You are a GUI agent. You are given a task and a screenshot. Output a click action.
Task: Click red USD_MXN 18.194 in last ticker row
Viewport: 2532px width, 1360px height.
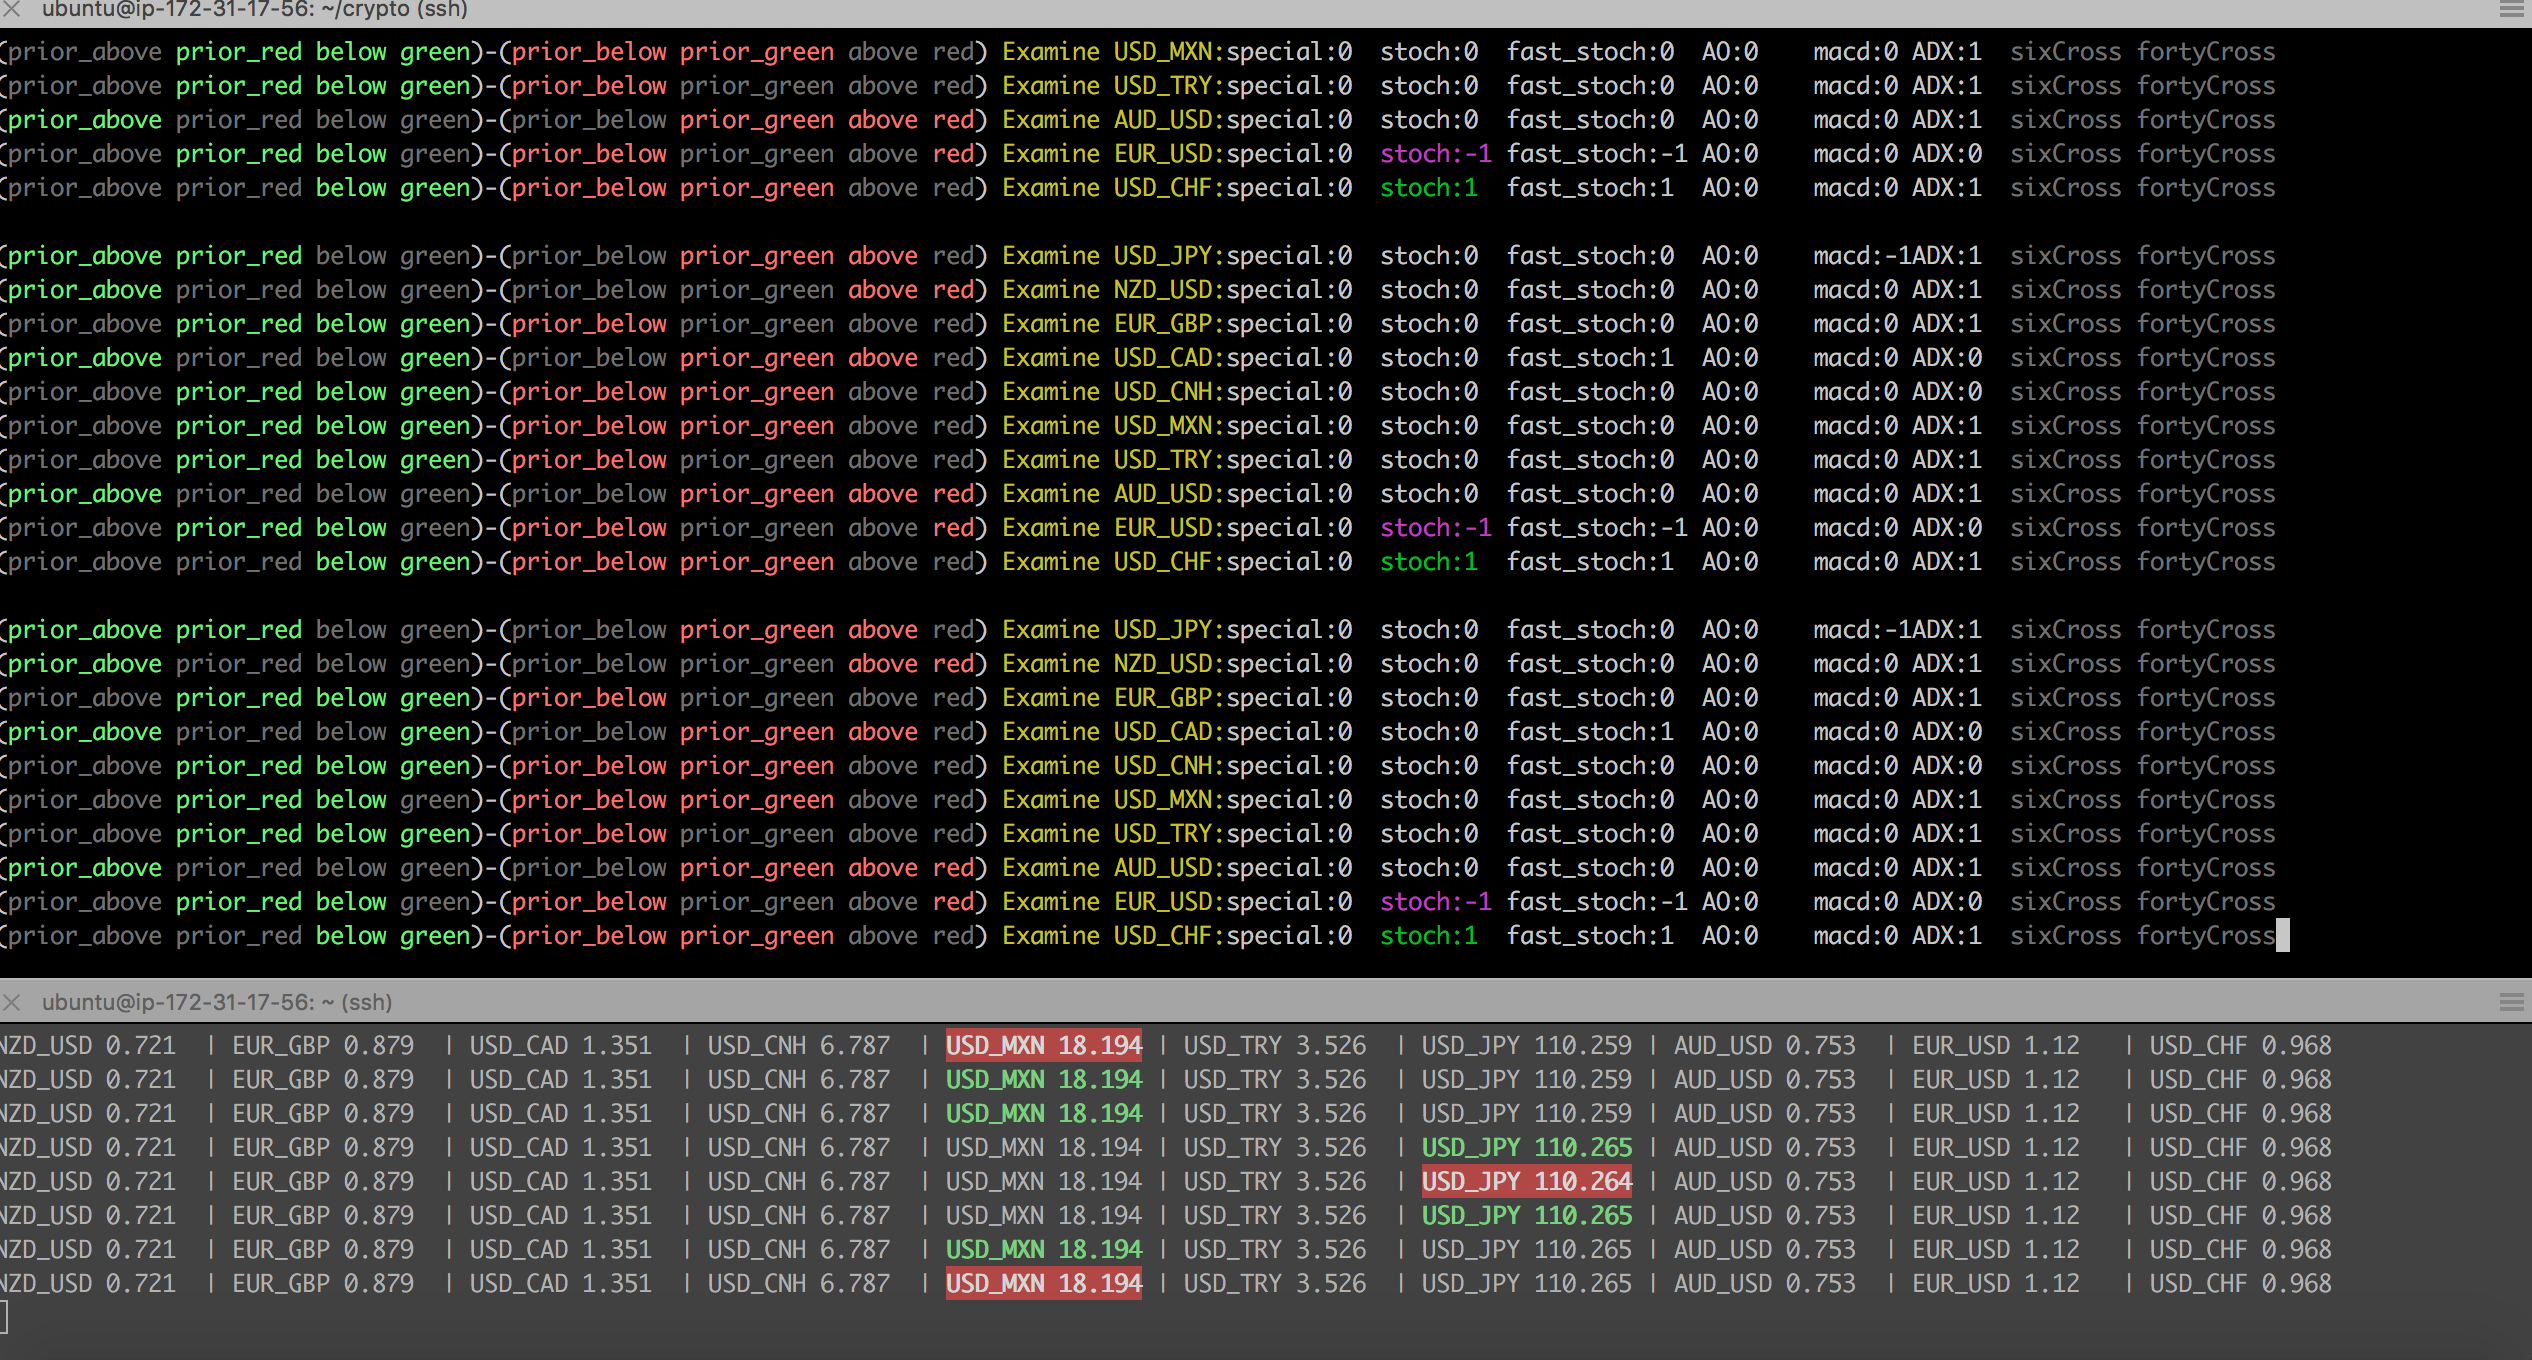[1043, 1284]
